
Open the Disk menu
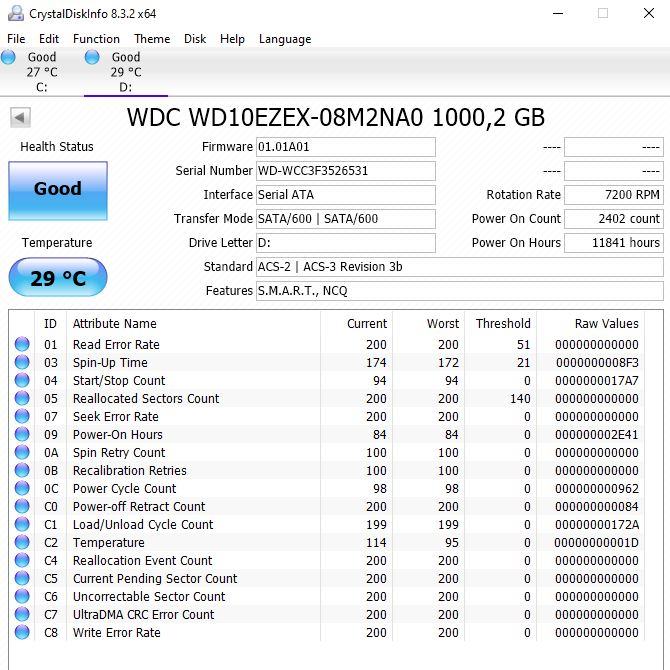[195, 39]
